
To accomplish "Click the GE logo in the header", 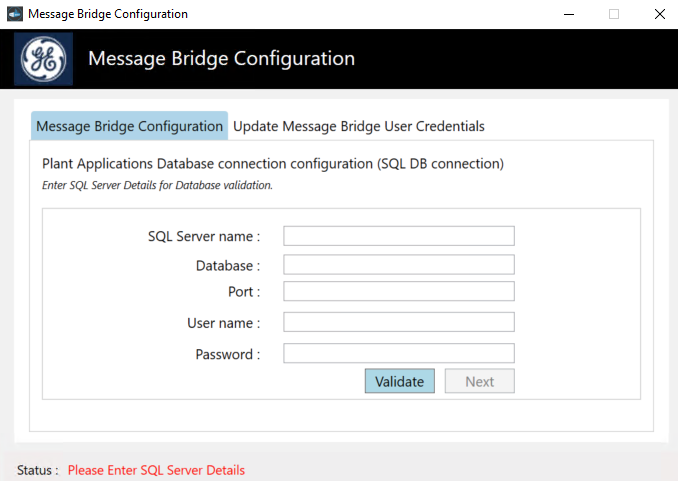I will pos(43,59).
